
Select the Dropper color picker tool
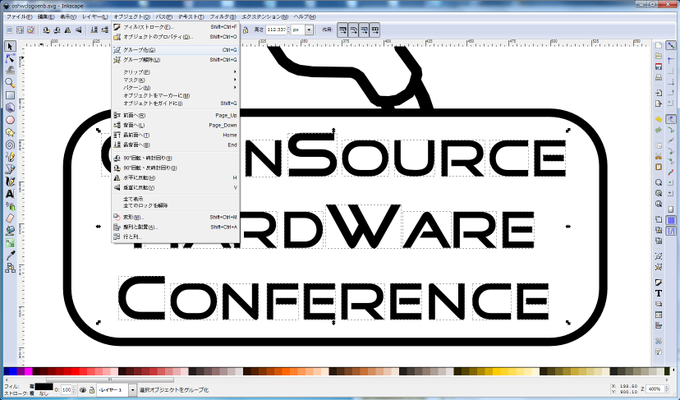(10, 256)
